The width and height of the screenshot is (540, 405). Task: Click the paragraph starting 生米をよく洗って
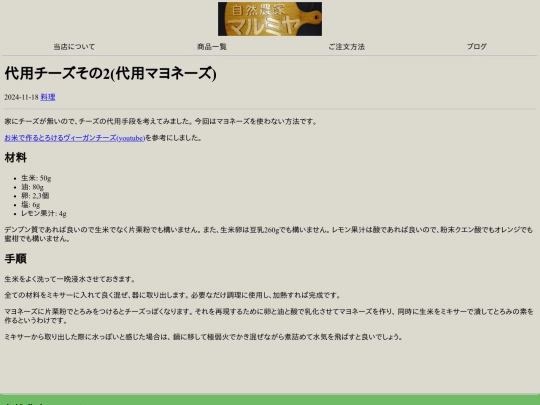pos(70,279)
